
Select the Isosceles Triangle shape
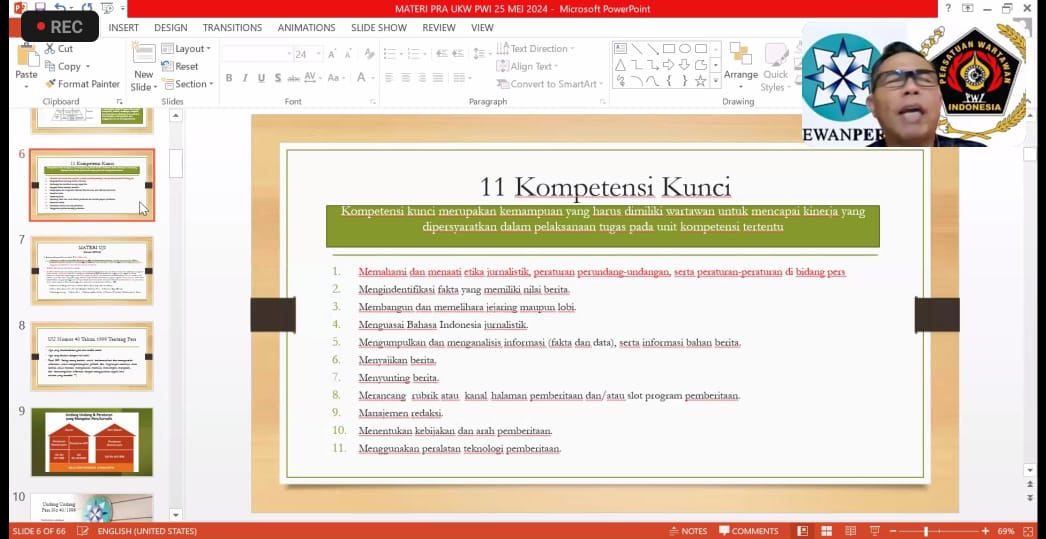point(620,65)
